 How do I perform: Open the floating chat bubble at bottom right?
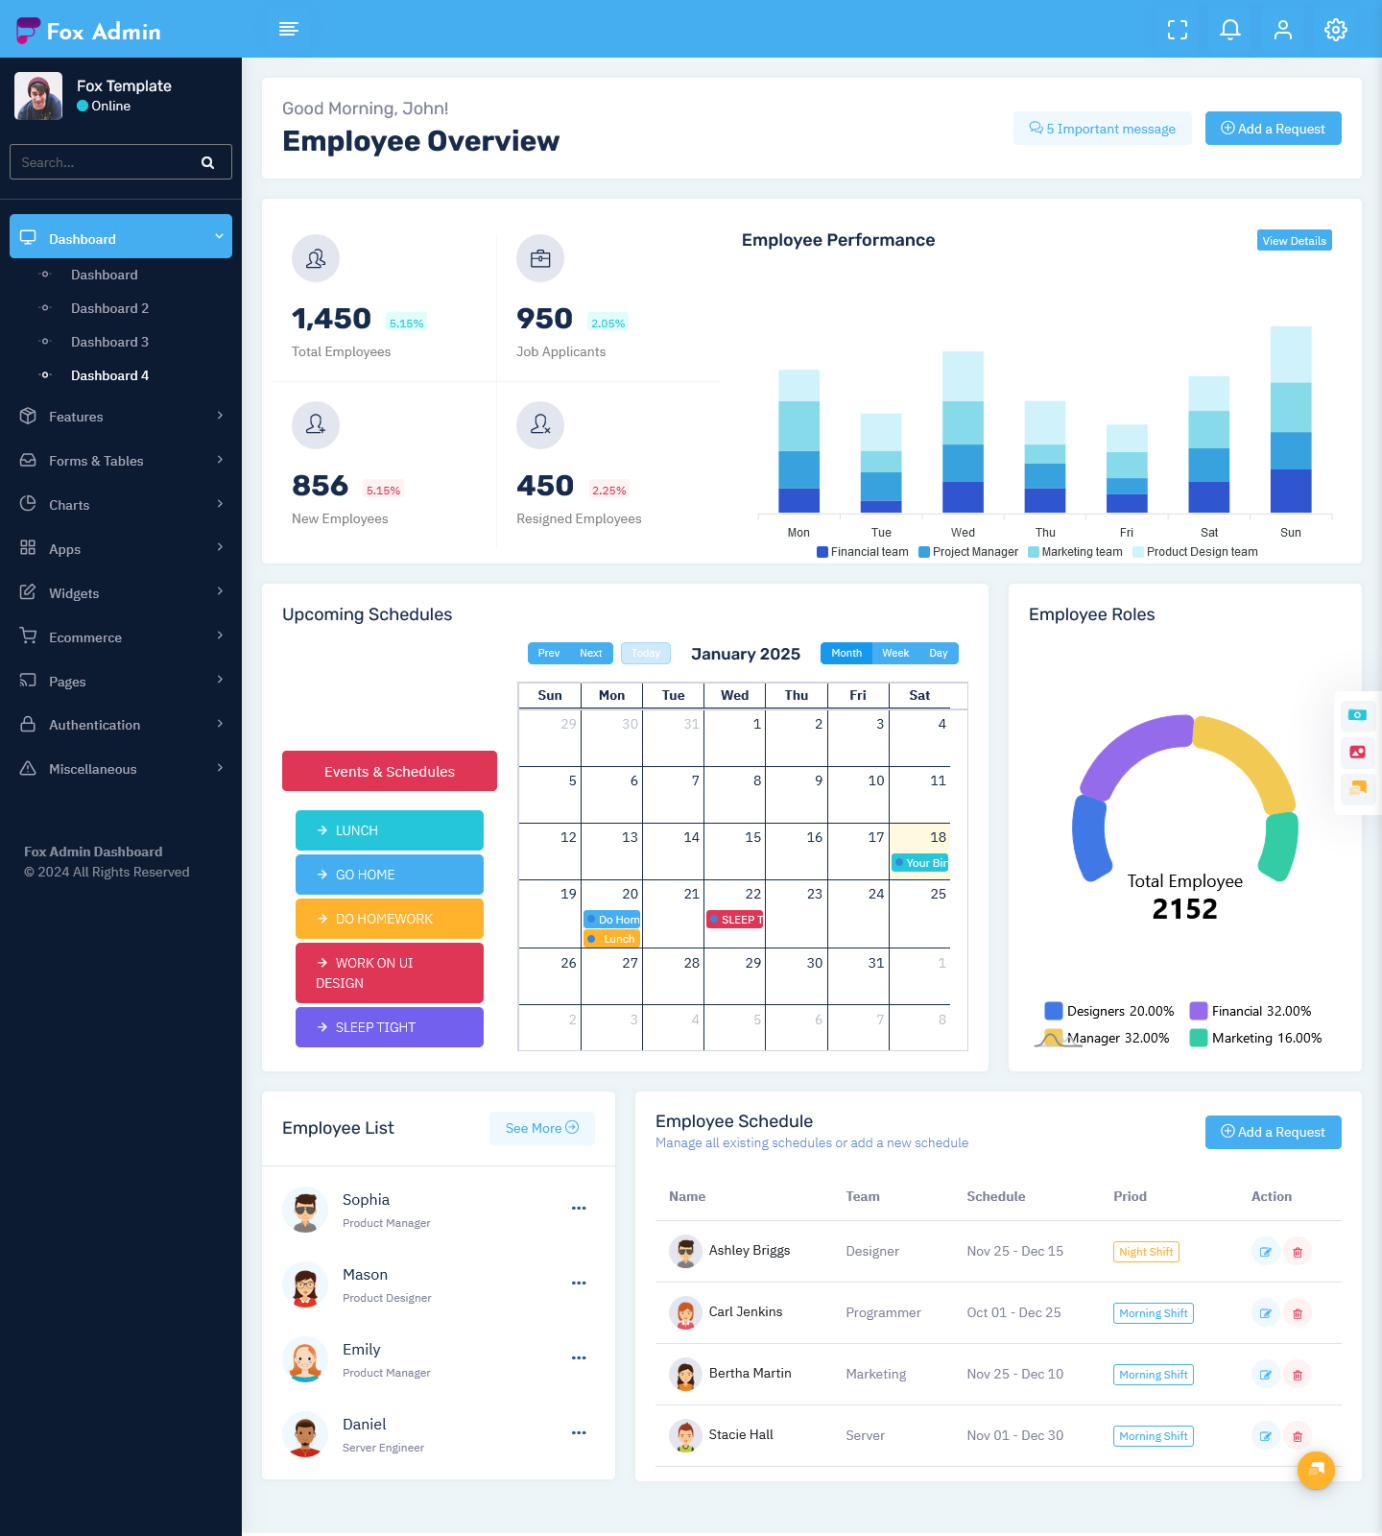point(1316,1470)
